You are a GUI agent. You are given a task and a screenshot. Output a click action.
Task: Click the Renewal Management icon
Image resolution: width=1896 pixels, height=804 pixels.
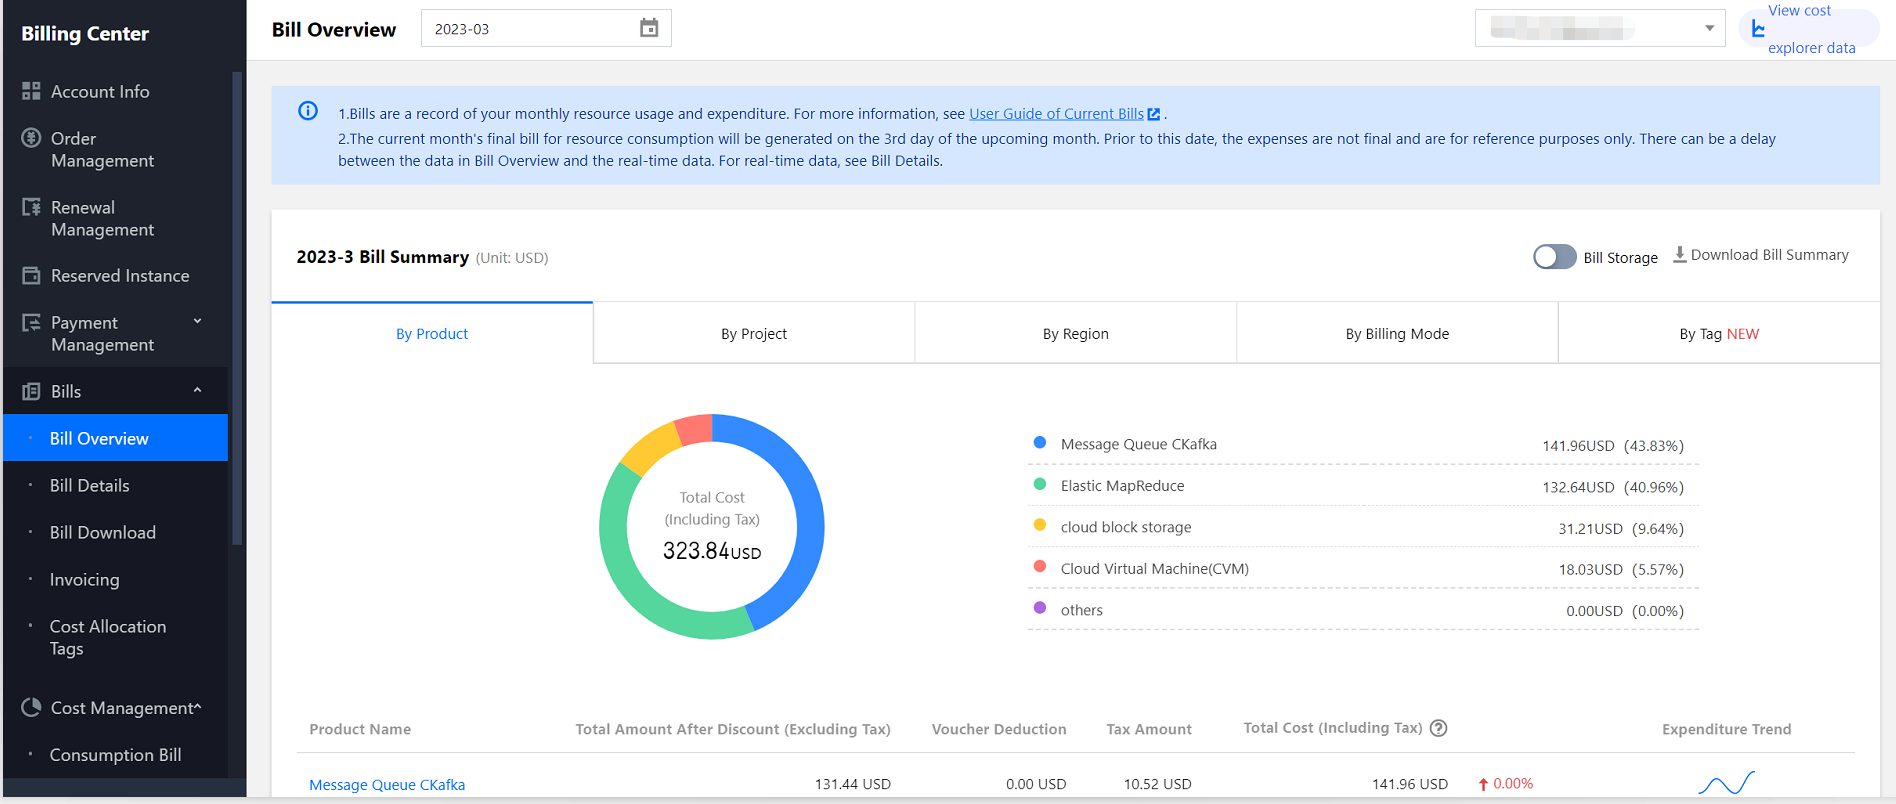31,207
